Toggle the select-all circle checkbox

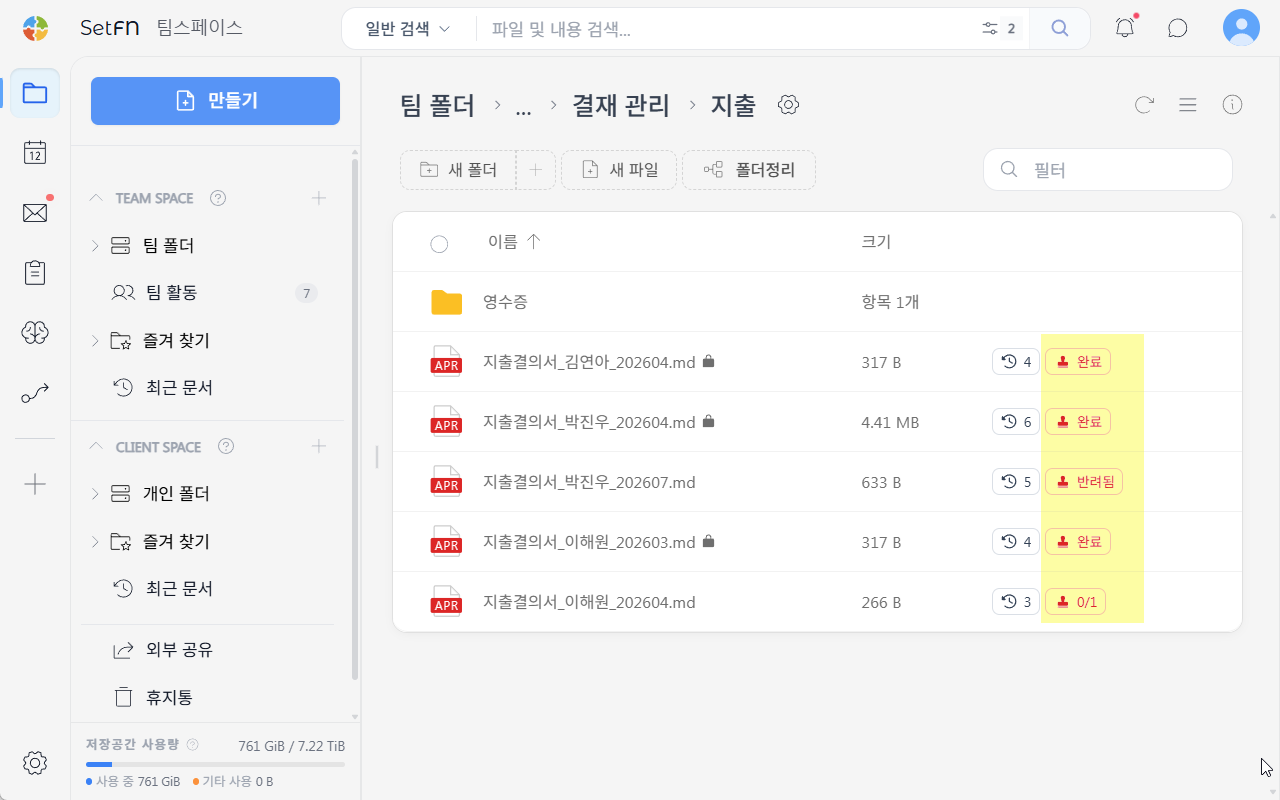[x=439, y=244]
